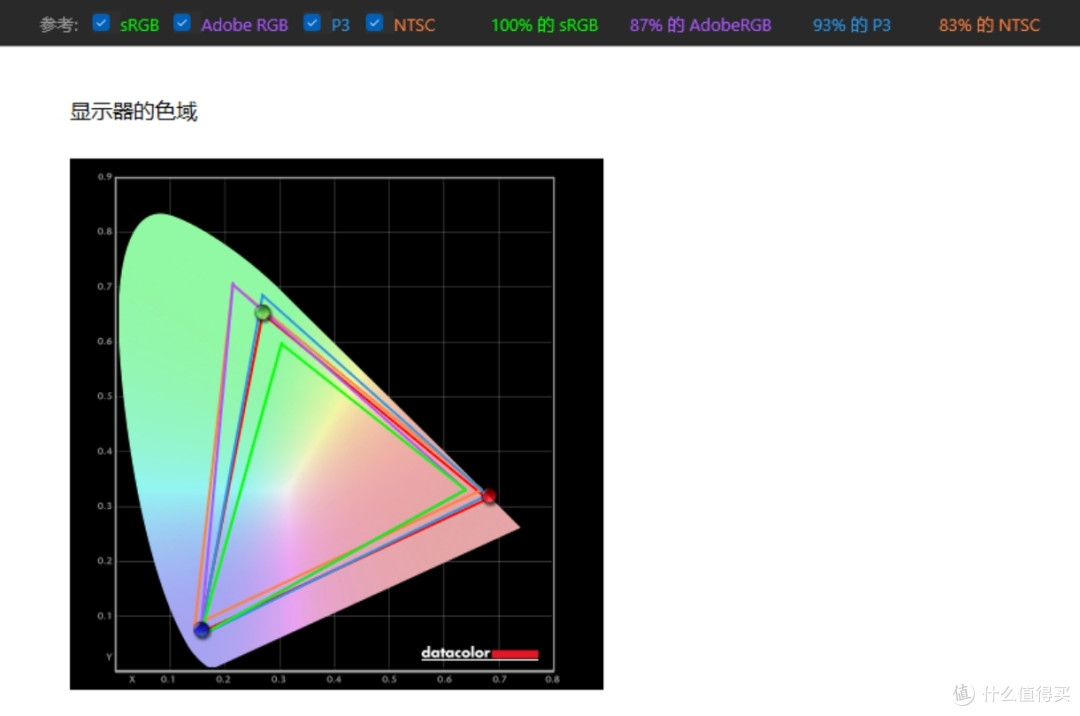
Task: Select the 93% 的 P3 result text
Action: 851,25
